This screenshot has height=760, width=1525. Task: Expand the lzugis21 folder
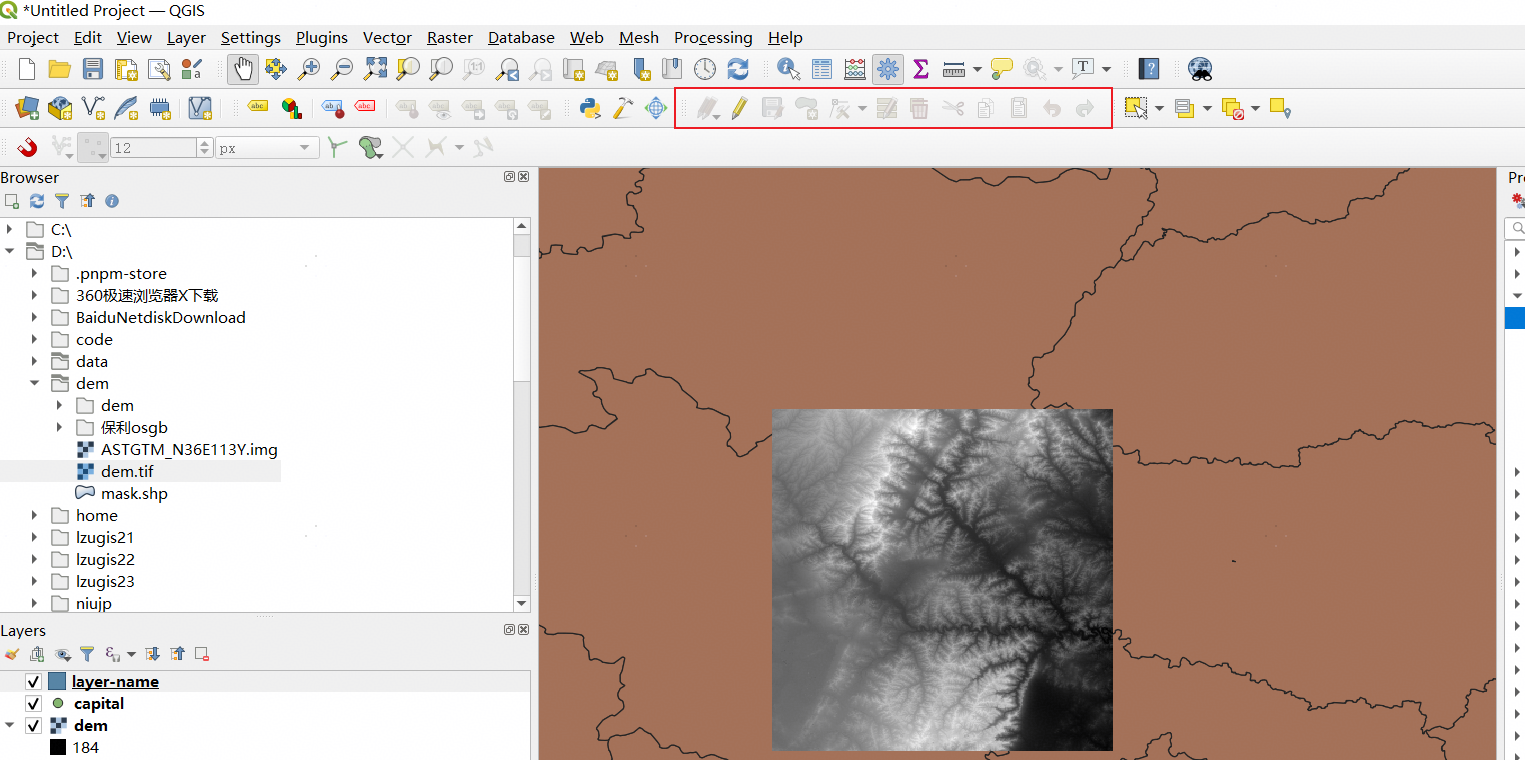pos(34,537)
